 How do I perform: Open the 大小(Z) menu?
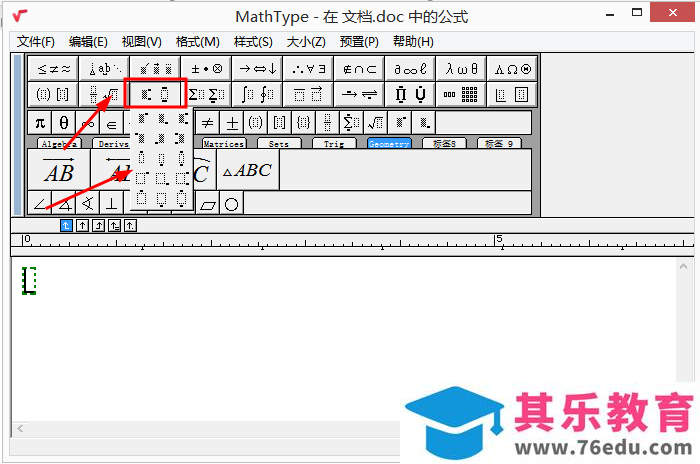coord(306,42)
